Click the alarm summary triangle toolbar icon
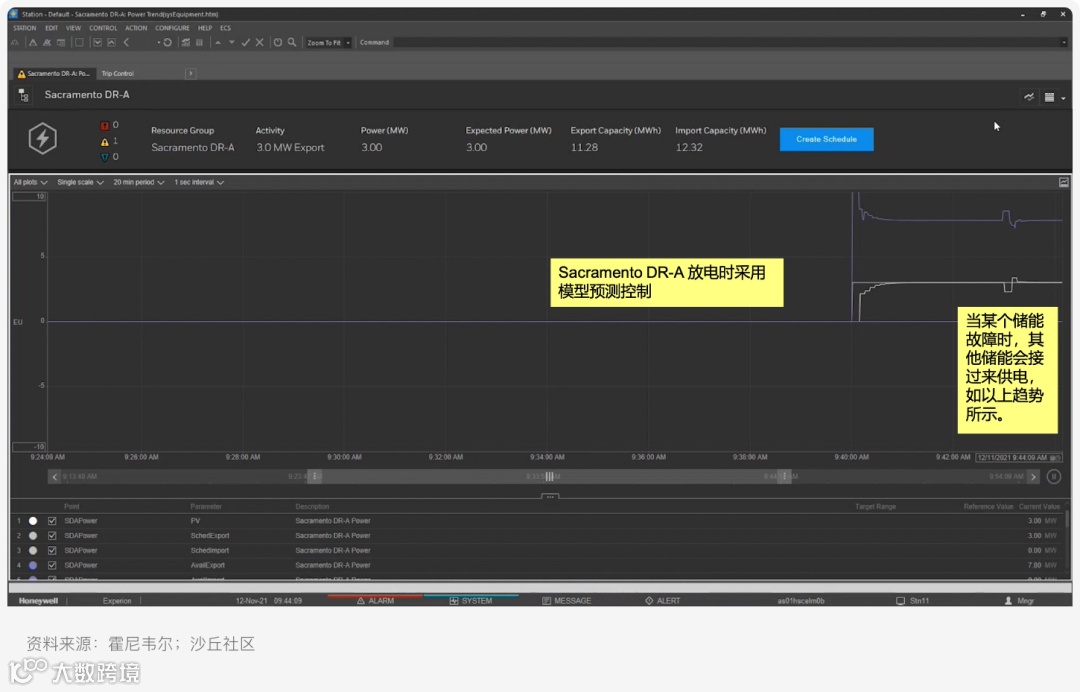This screenshot has width=1080, height=692. (x=32, y=43)
